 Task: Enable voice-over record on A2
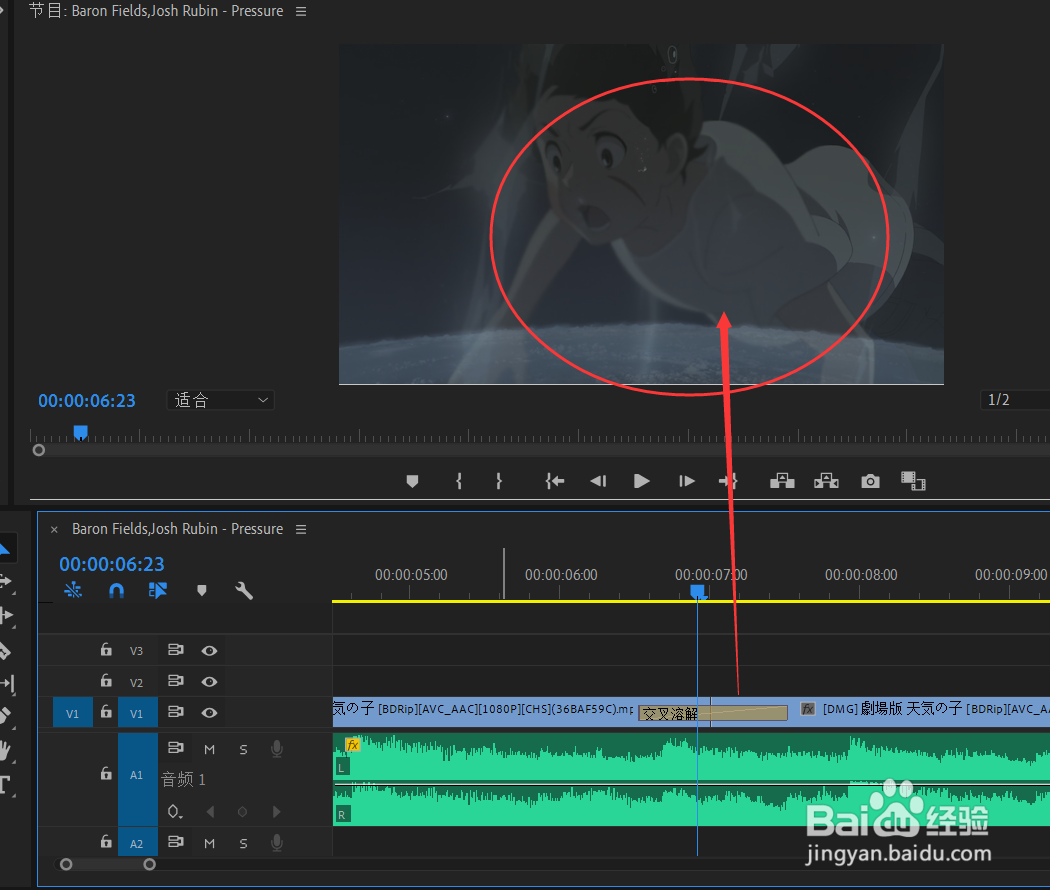click(277, 842)
